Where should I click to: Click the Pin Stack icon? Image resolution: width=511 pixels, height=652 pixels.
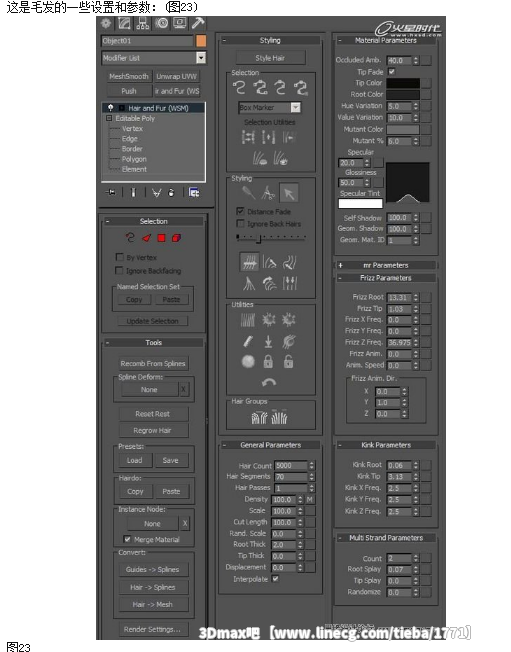111,193
